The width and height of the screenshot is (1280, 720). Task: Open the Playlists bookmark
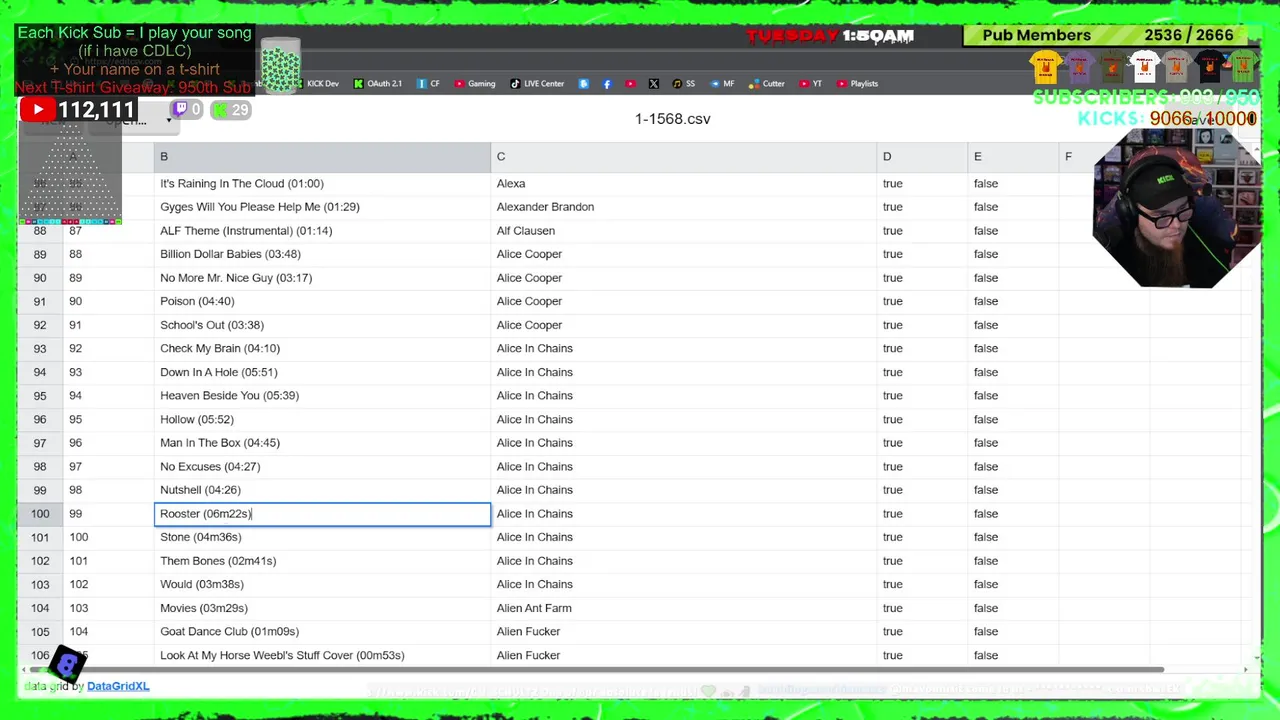[x=858, y=84]
